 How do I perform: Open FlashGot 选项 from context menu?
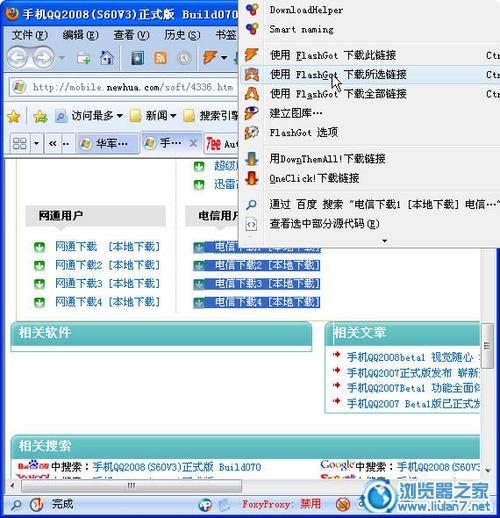(370, 132)
